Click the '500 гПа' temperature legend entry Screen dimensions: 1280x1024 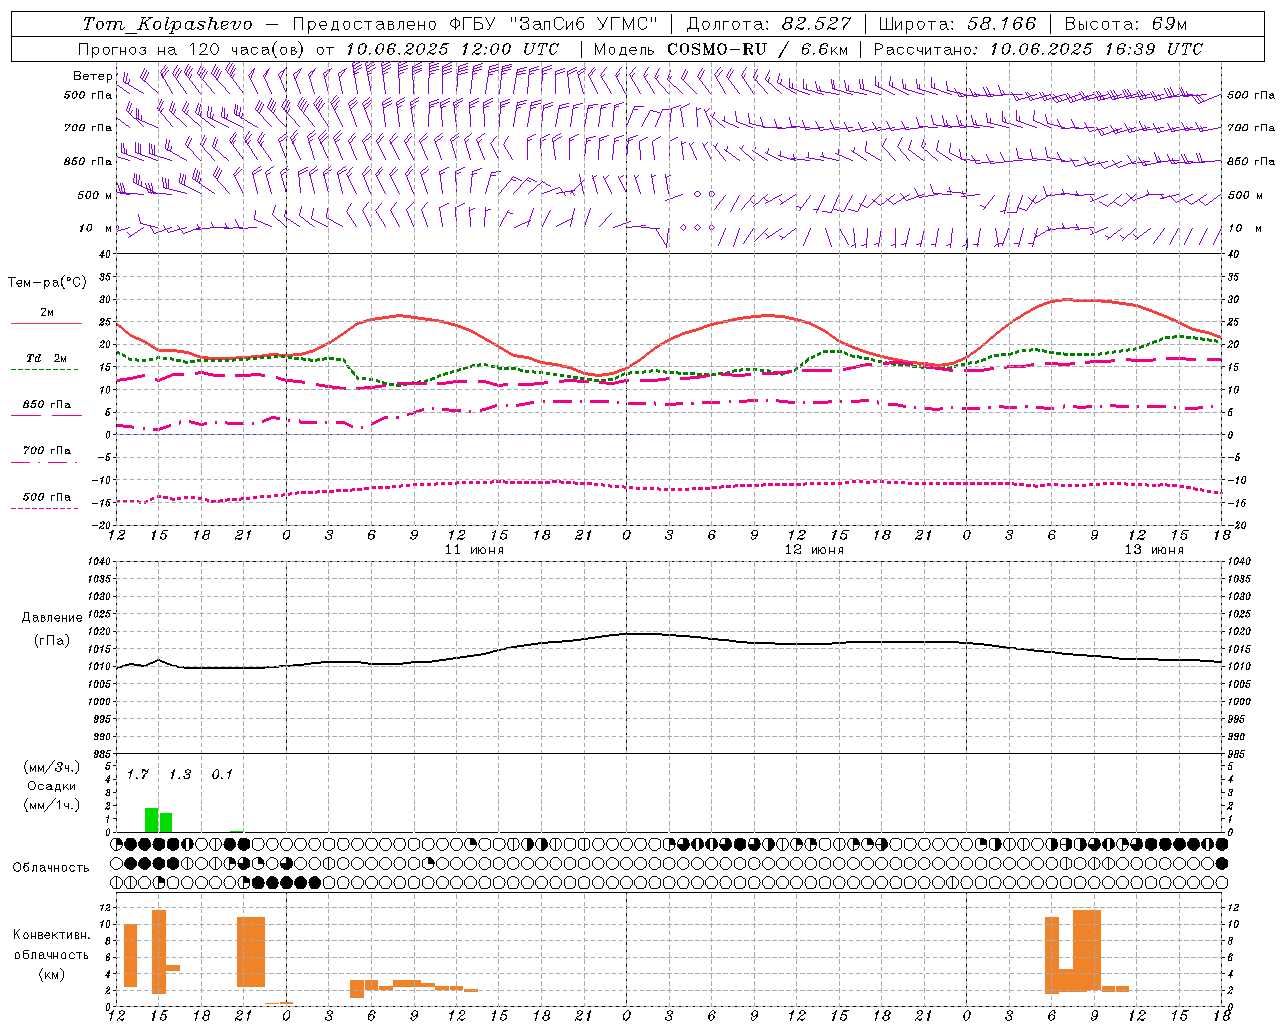(47, 497)
